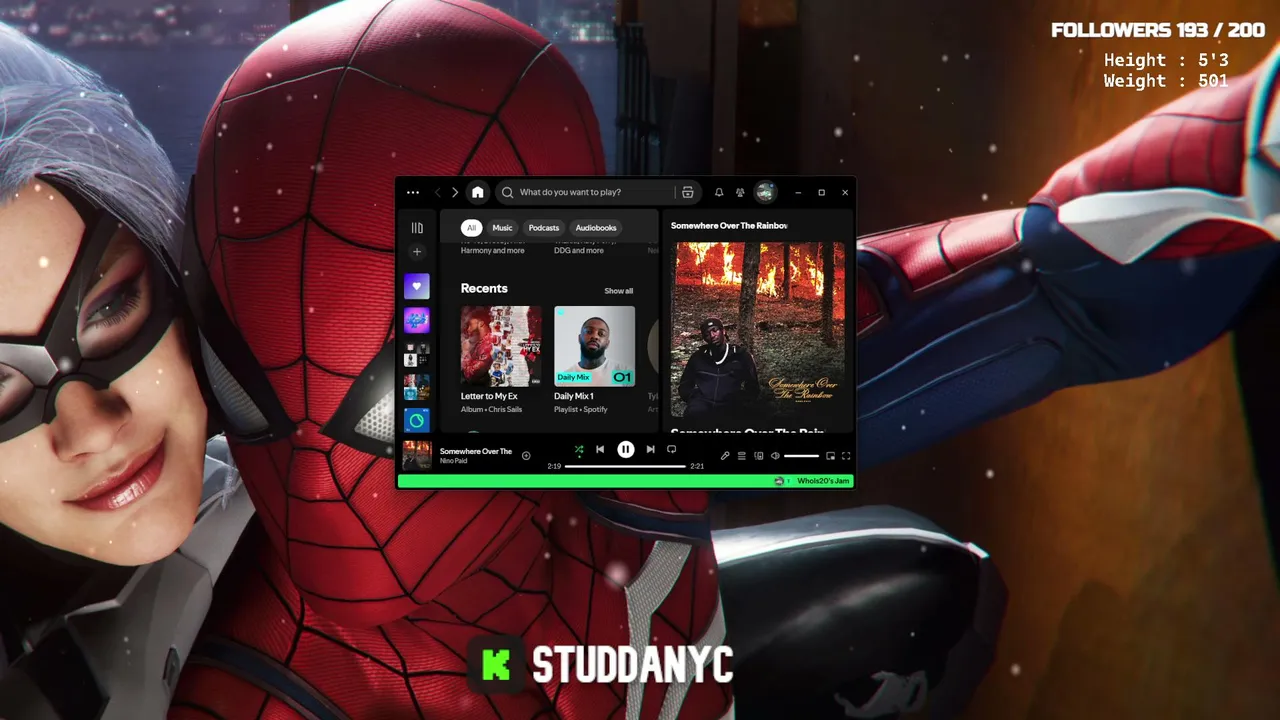The width and height of the screenshot is (1280, 720).
Task: Toggle repeat mode
Action: pos(672,450)
